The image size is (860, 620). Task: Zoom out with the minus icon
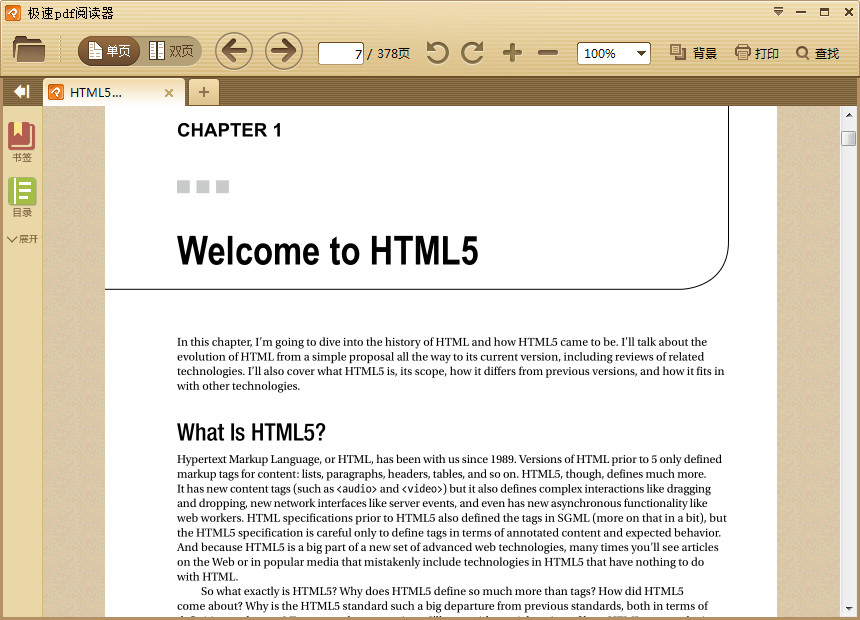coord(548,53)
